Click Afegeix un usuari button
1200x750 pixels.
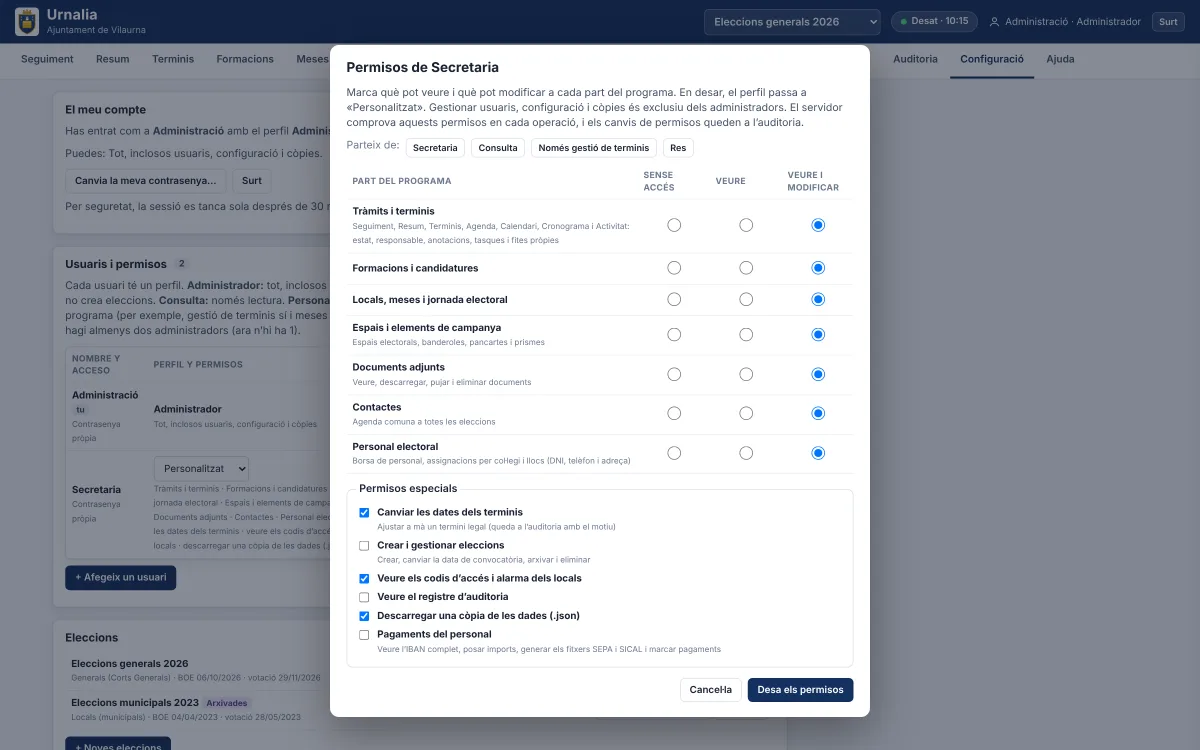tap(120, 578)
